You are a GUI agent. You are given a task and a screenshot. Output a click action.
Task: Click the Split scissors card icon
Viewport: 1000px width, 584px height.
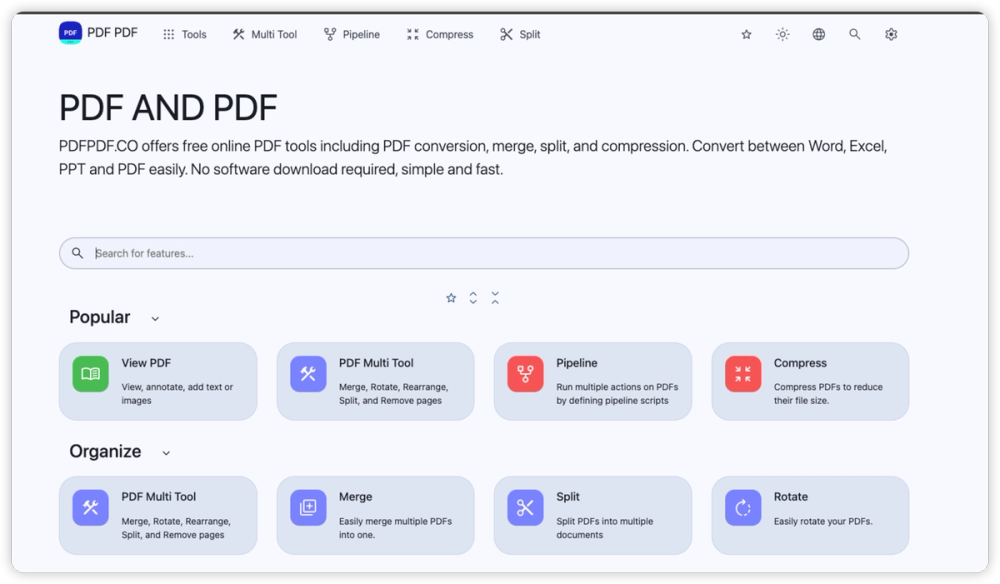coord(526,507)
